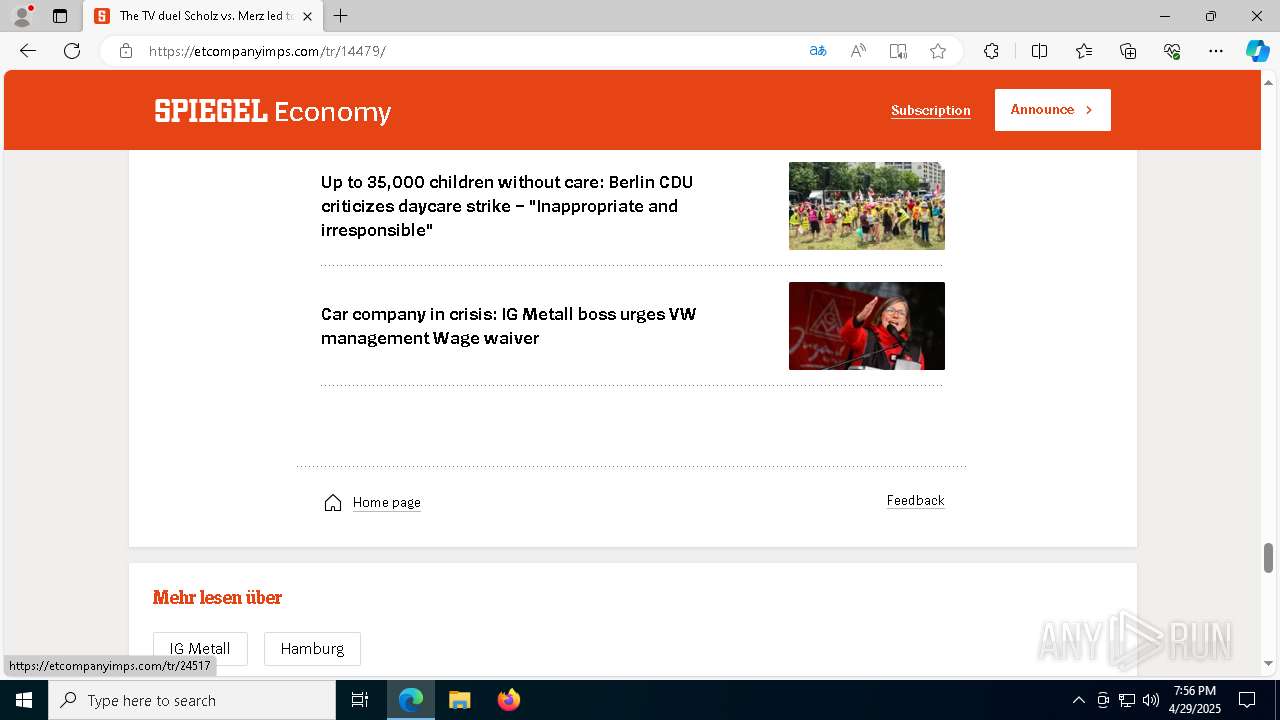Open the tab actions menu icon

tap(60, 16)
